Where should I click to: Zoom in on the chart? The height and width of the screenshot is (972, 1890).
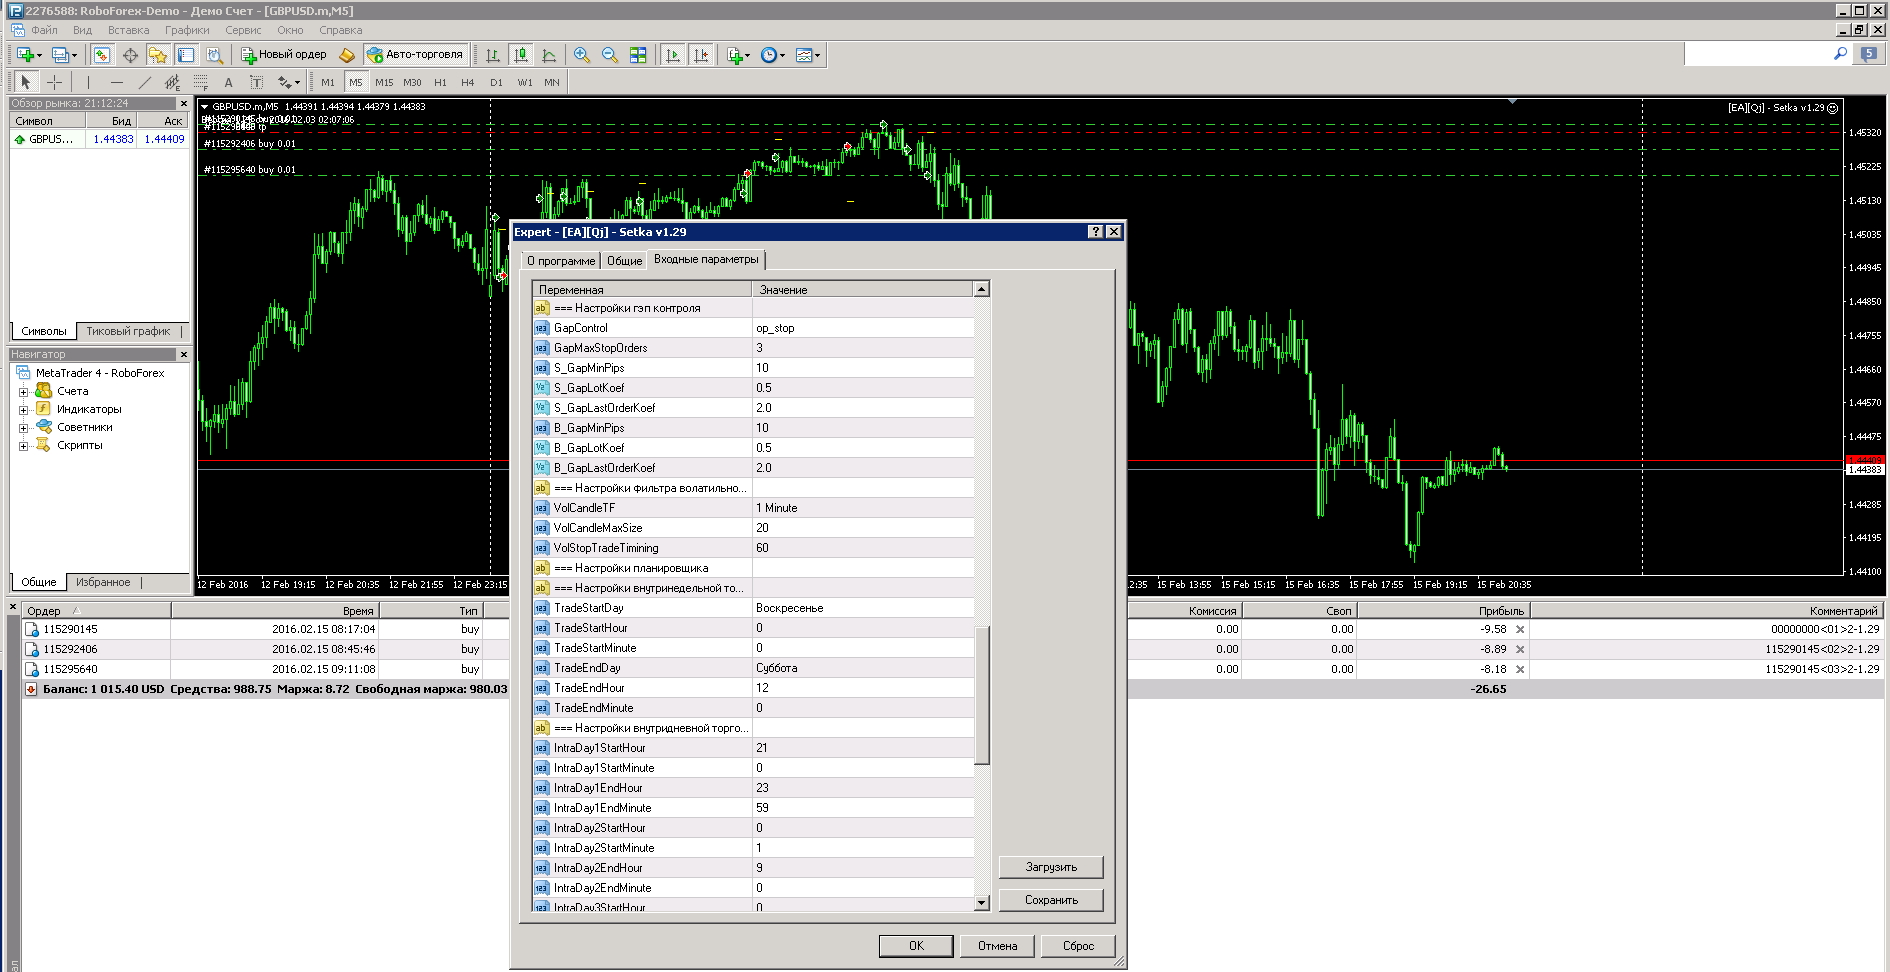click(x=581, y=55)
